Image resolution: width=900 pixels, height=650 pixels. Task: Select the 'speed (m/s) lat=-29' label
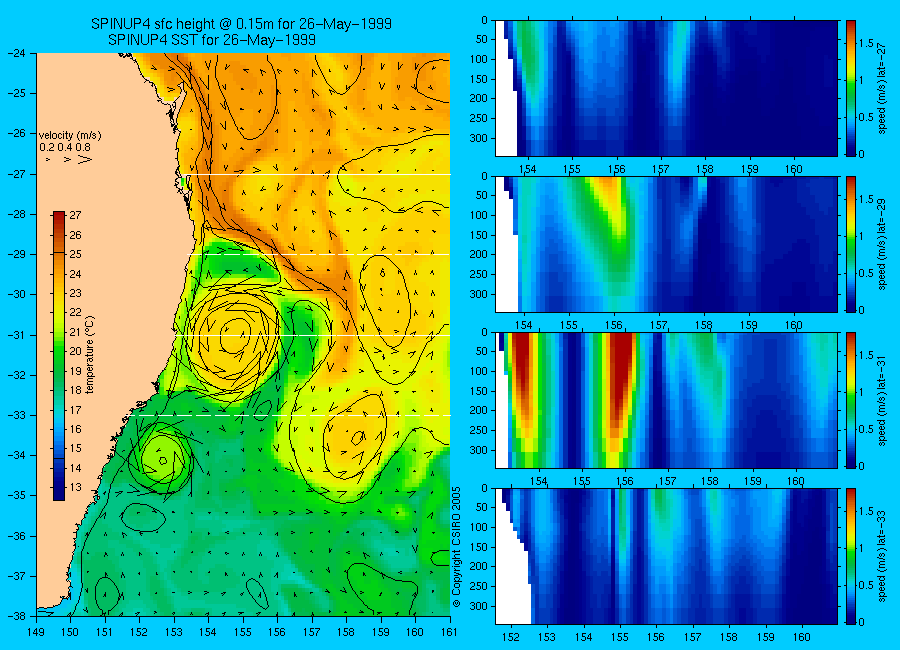(883, 245)
